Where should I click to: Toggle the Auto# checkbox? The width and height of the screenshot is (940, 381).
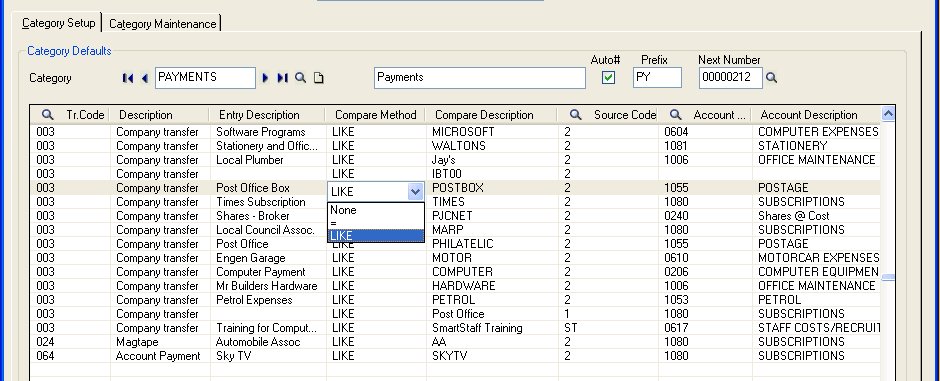[x=608, y=78]
